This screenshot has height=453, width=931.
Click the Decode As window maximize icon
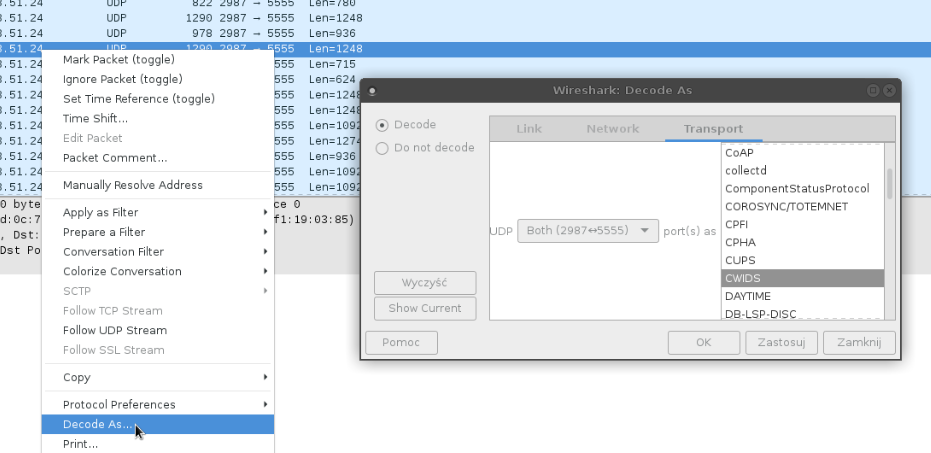(x=873, y=90)
